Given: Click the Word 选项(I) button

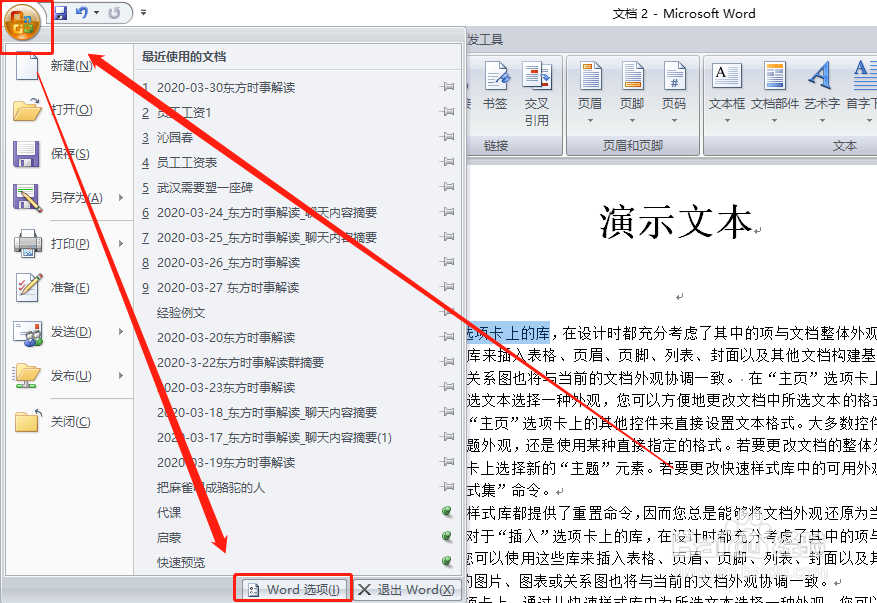Looking at the screenshot, I should point(294,589).
